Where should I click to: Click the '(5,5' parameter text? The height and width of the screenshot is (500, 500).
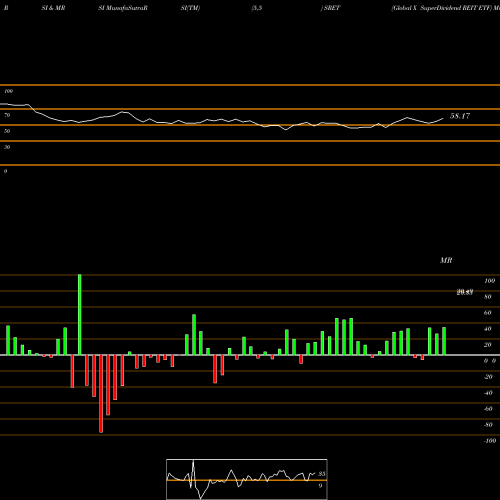coord(257,8)
